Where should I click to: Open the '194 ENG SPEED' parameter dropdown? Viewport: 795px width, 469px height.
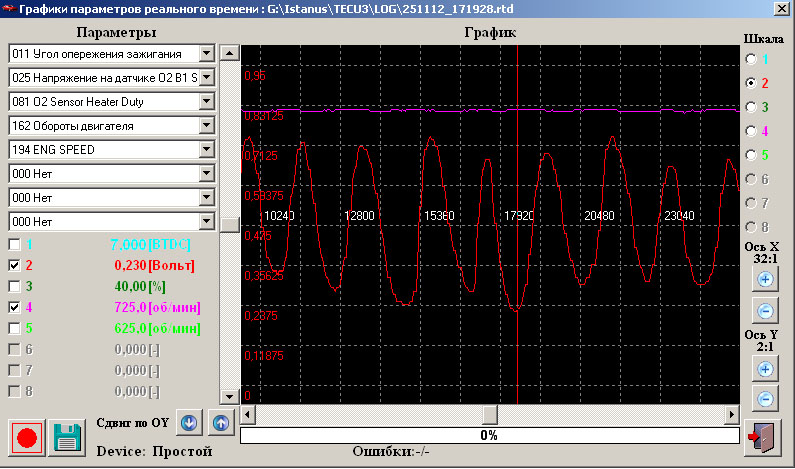point(207,149)
